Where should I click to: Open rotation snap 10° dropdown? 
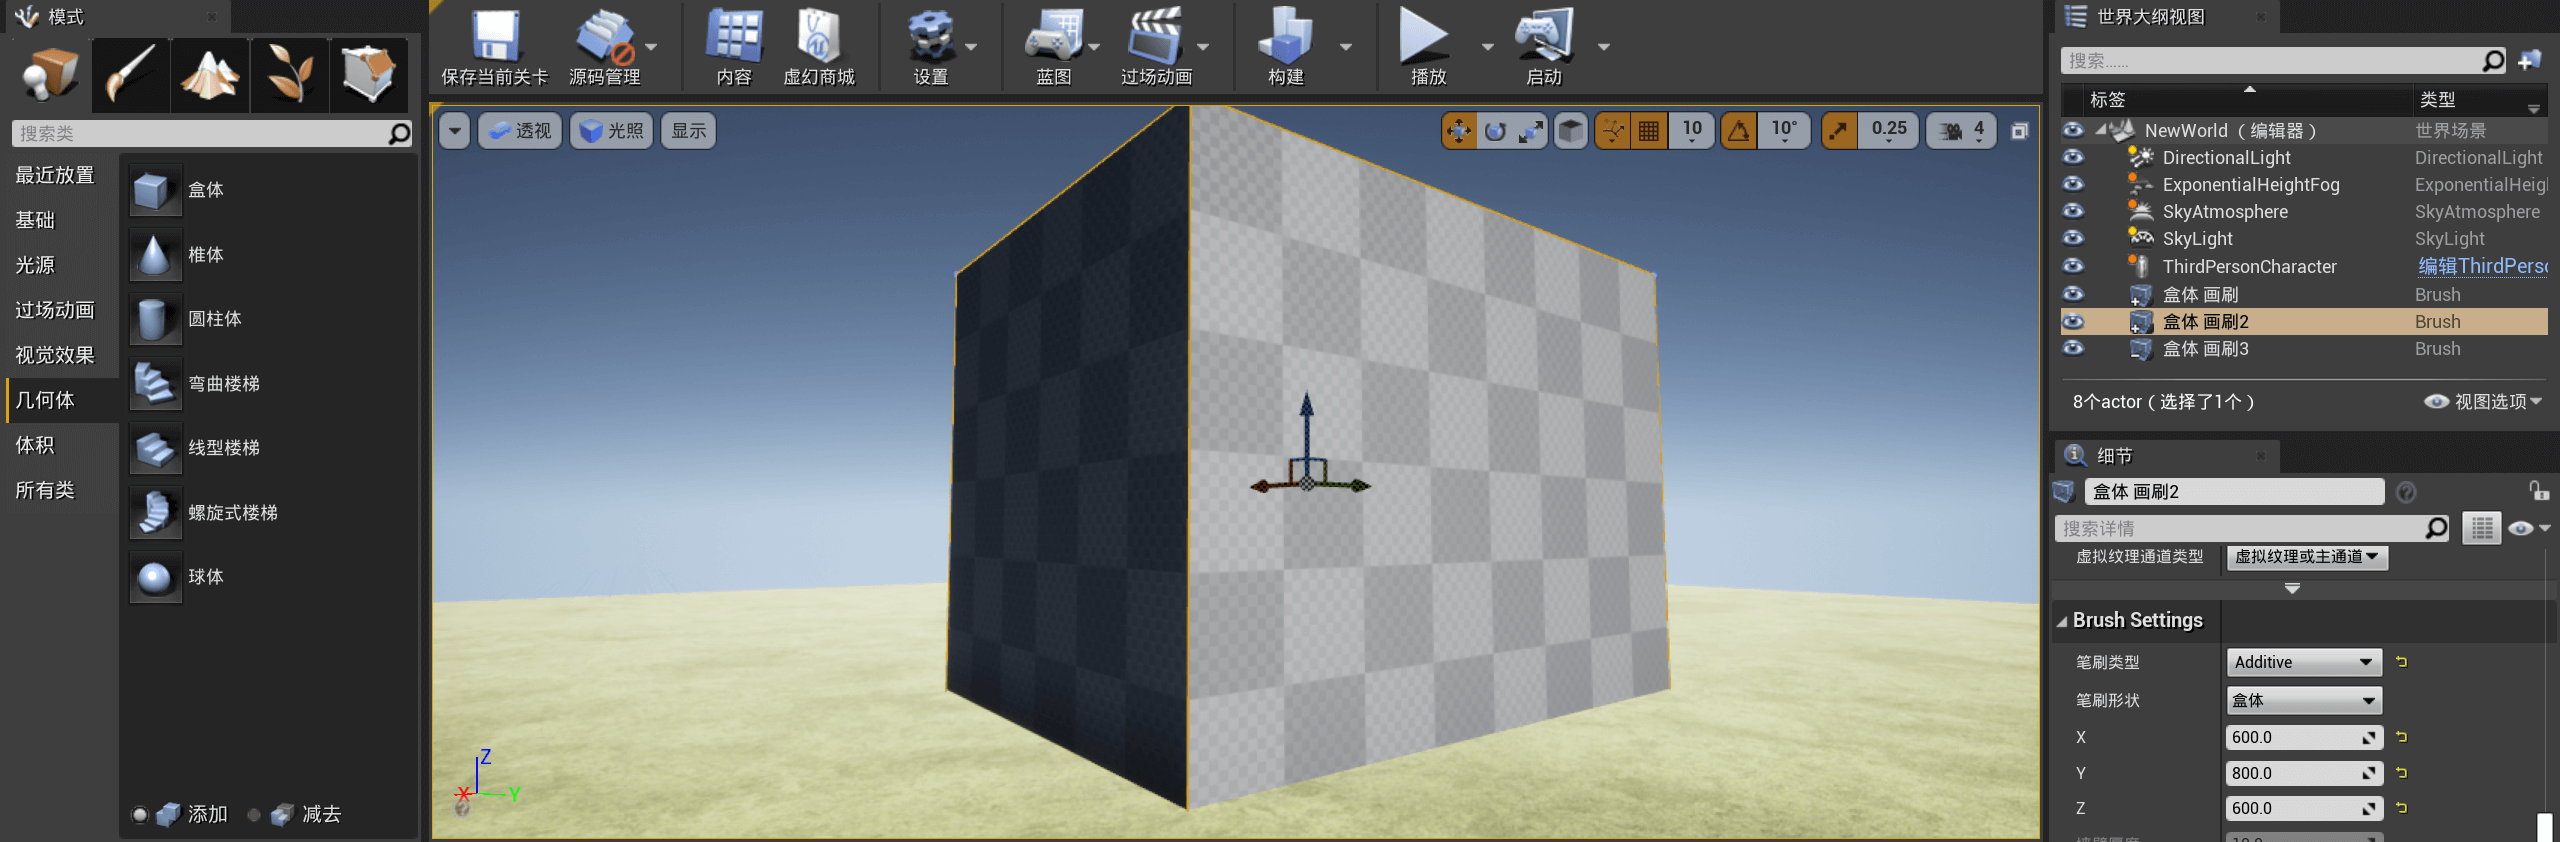tap(1784, 130)
